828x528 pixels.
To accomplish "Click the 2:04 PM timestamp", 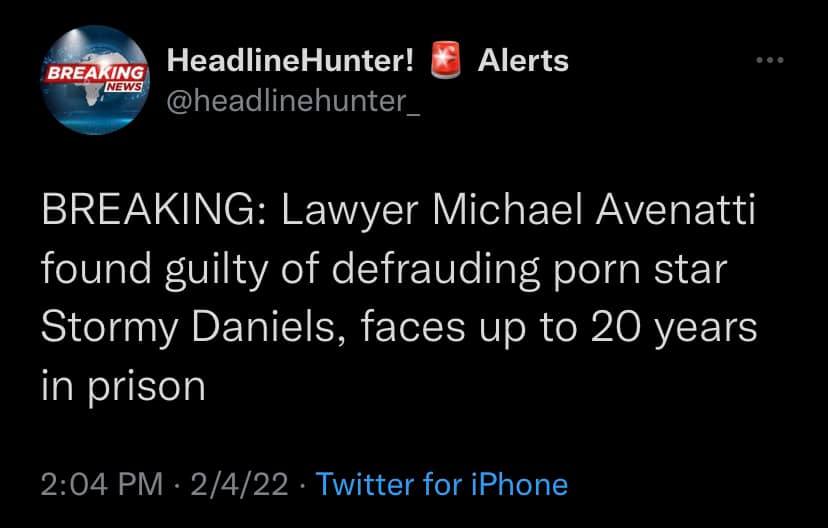I will [x=101, y=485].
